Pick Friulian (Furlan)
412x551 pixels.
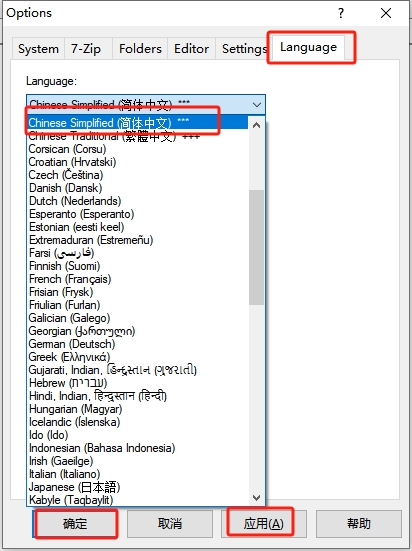[138, 305]
